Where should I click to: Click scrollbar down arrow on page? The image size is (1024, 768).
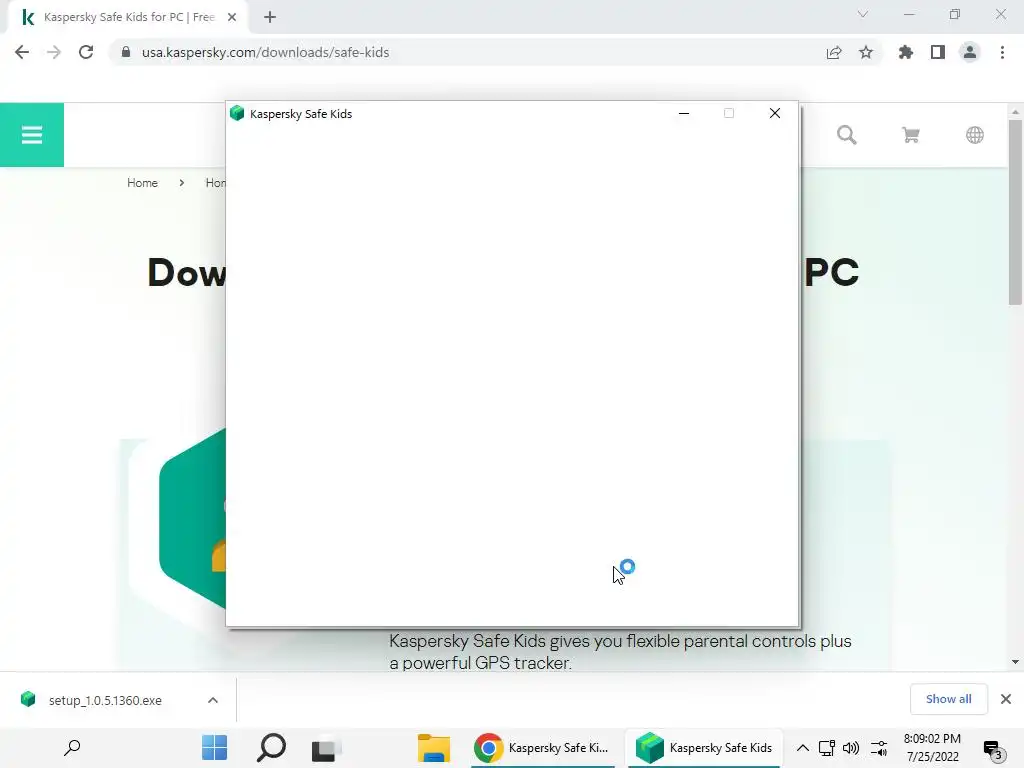pos(1015,662)
